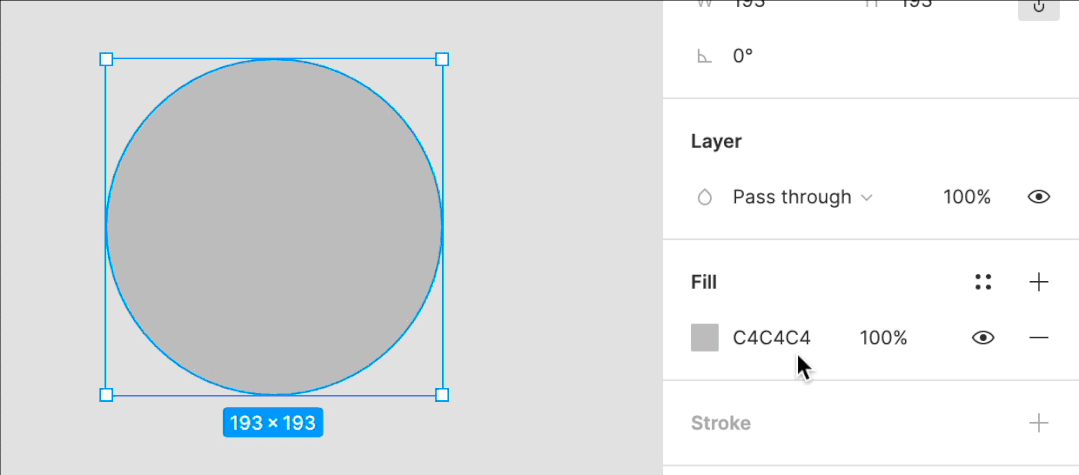
Task: Select the gray circle on the canvas
Action: (274, 227)
